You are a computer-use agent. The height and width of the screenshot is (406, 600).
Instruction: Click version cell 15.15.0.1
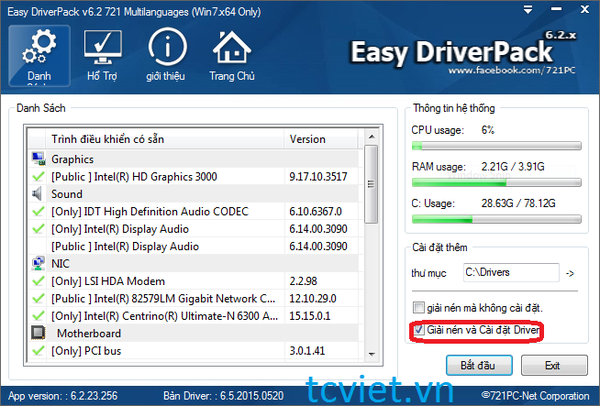310,316
